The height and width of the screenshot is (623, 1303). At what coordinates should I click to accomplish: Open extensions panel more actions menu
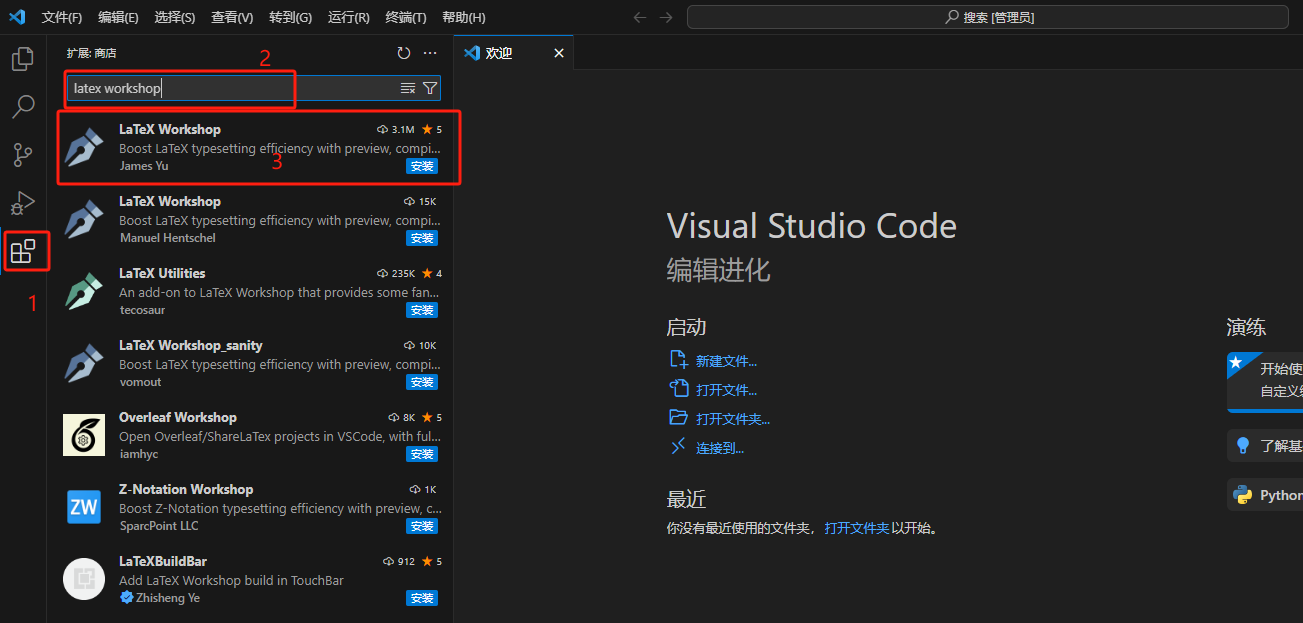tap(430, 53)
